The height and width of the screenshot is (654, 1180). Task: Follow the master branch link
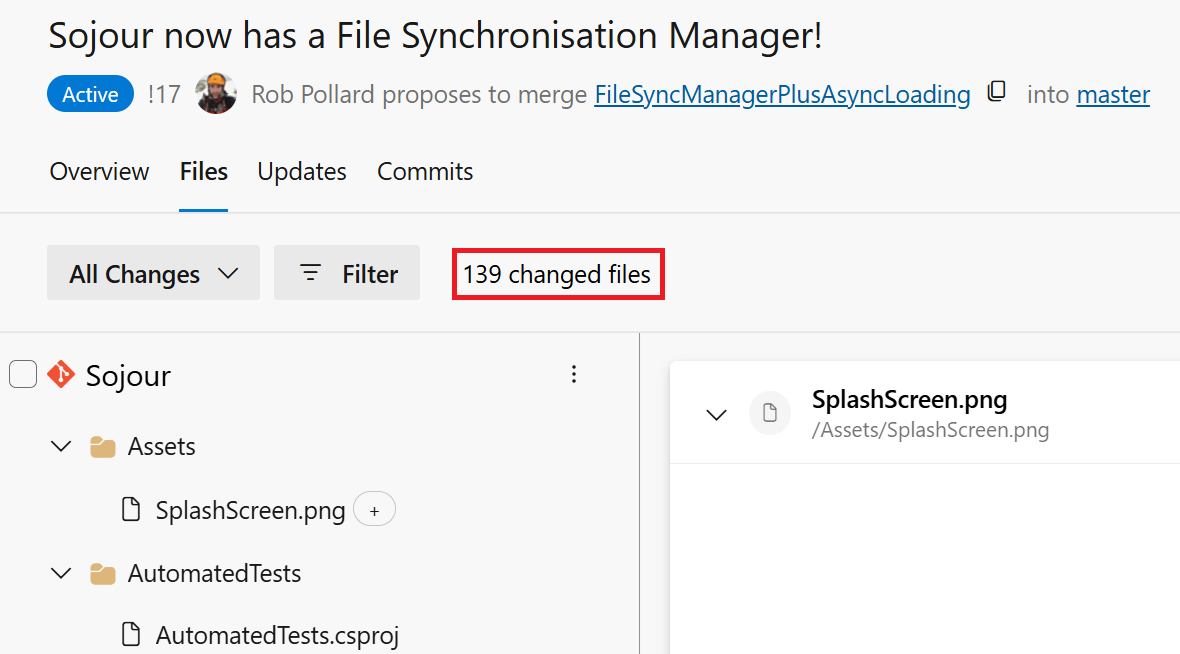[1113, 95]
